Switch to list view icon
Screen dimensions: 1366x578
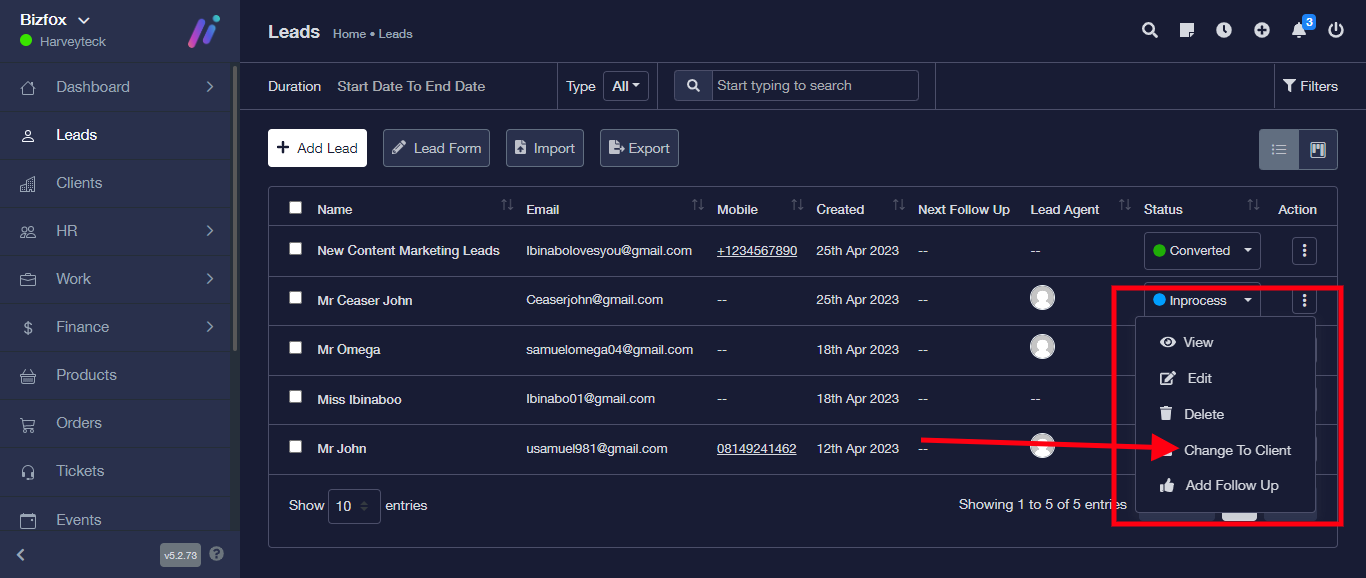tap(1279, 150)
